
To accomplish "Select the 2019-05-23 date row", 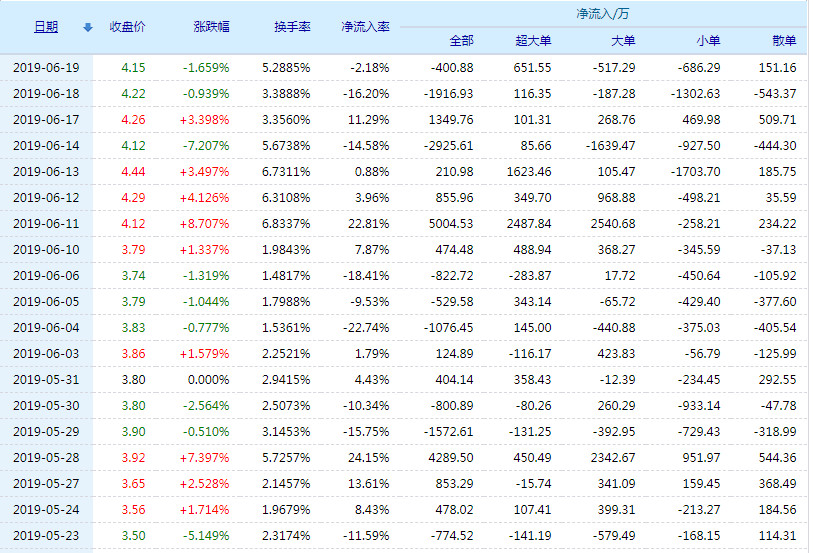I will point(46,536).
